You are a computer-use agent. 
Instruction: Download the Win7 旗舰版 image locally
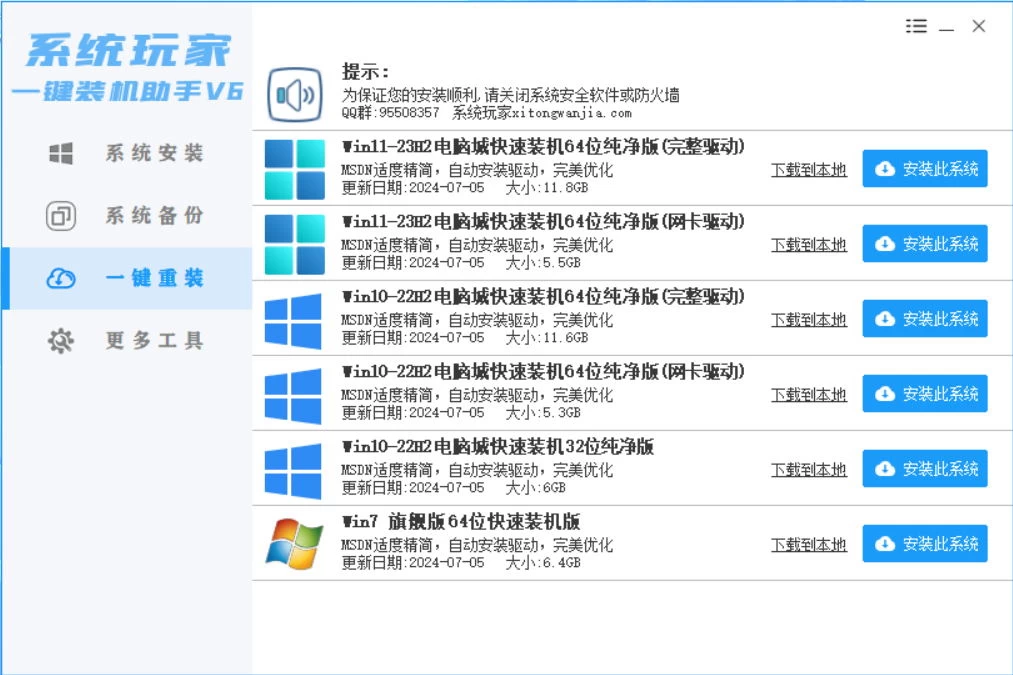pyautogui.click(x=810, y=544)
